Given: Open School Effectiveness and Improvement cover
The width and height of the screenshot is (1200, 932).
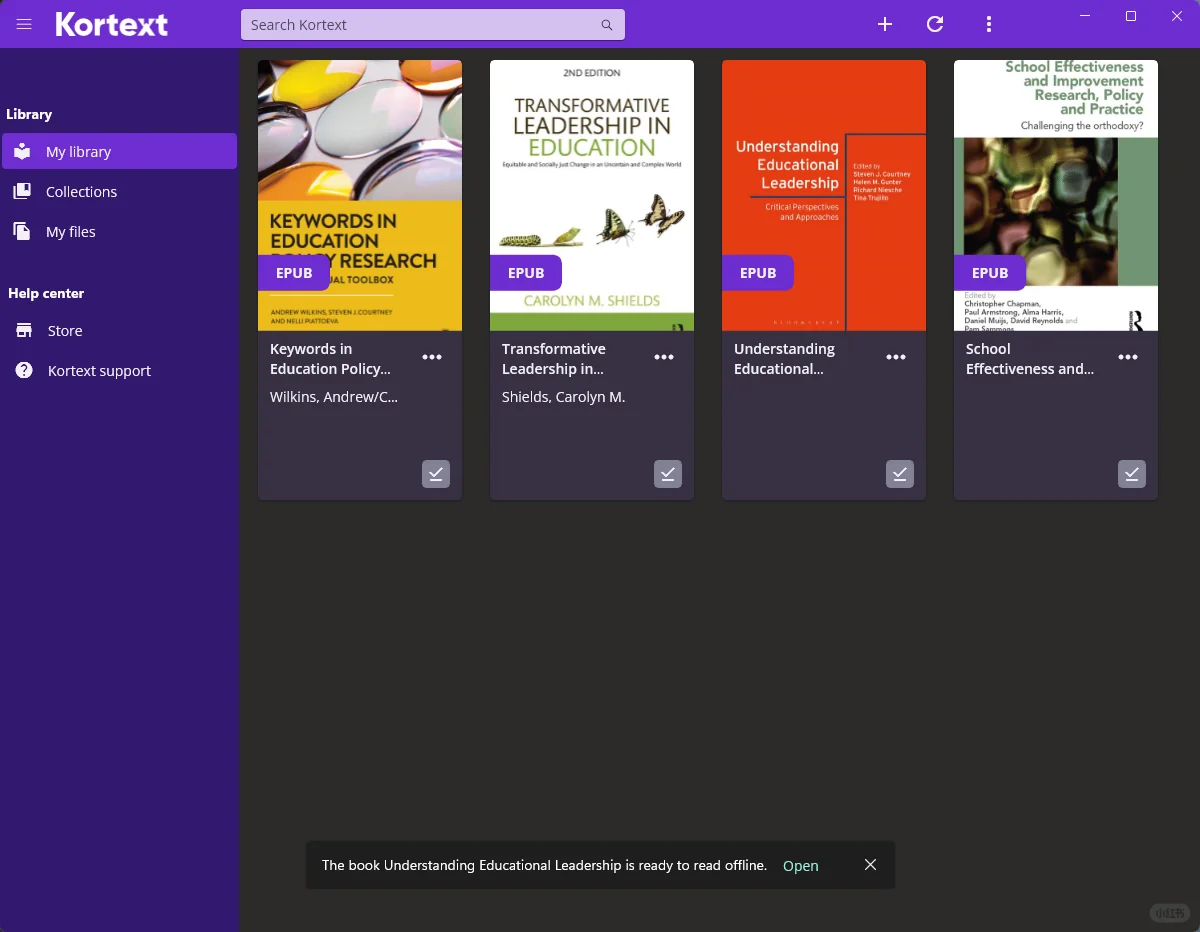Looking at the screenshot, I should pyautogui.click(x=1056, y=195).
